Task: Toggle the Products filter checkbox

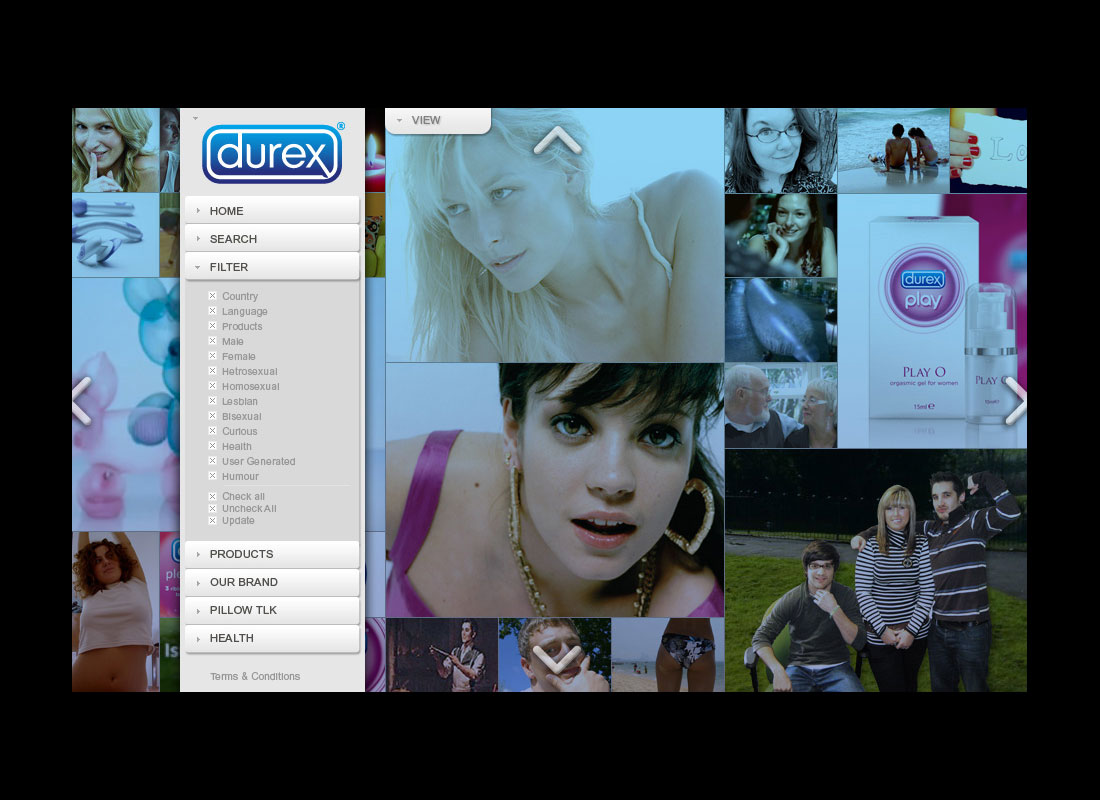Action: coord(212,326)
